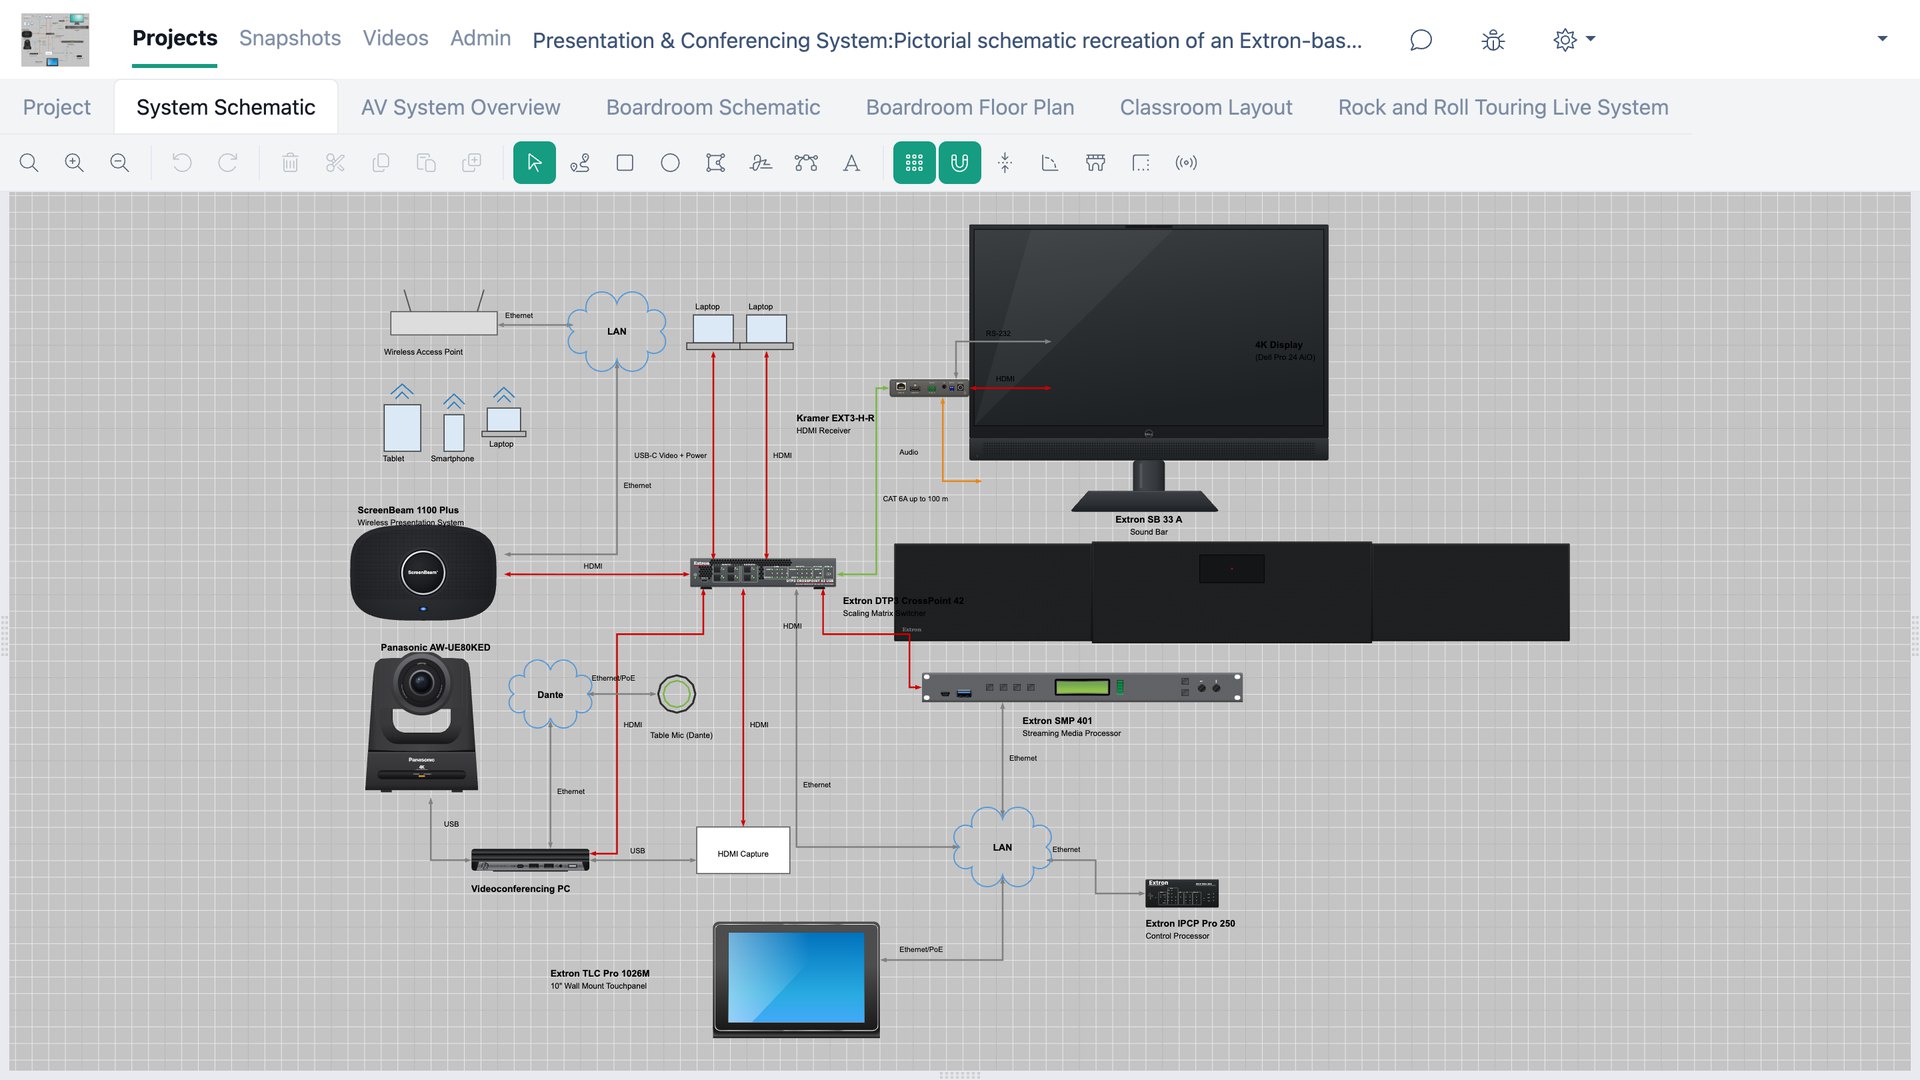Click the copy icon
Image resolution: width=1920 pixels, height=1080 pixels.
coord(381,163)
